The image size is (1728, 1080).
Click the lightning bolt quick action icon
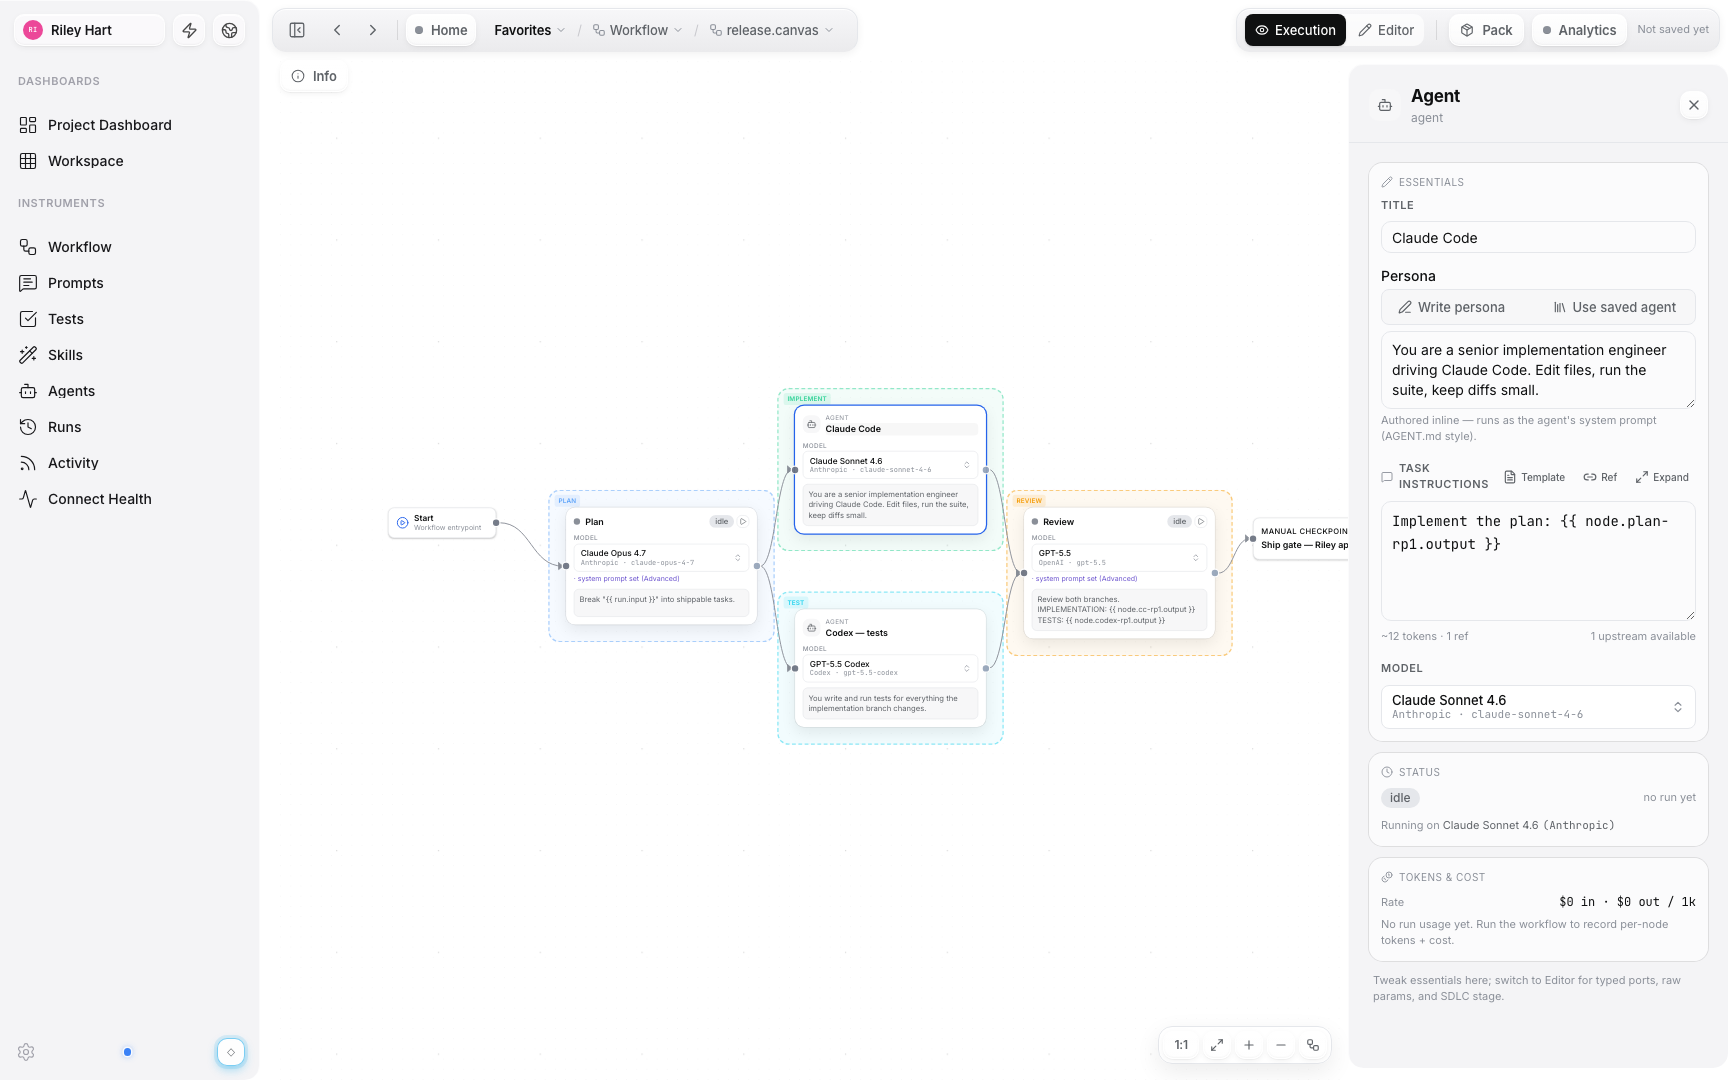[x=189, y=30]
